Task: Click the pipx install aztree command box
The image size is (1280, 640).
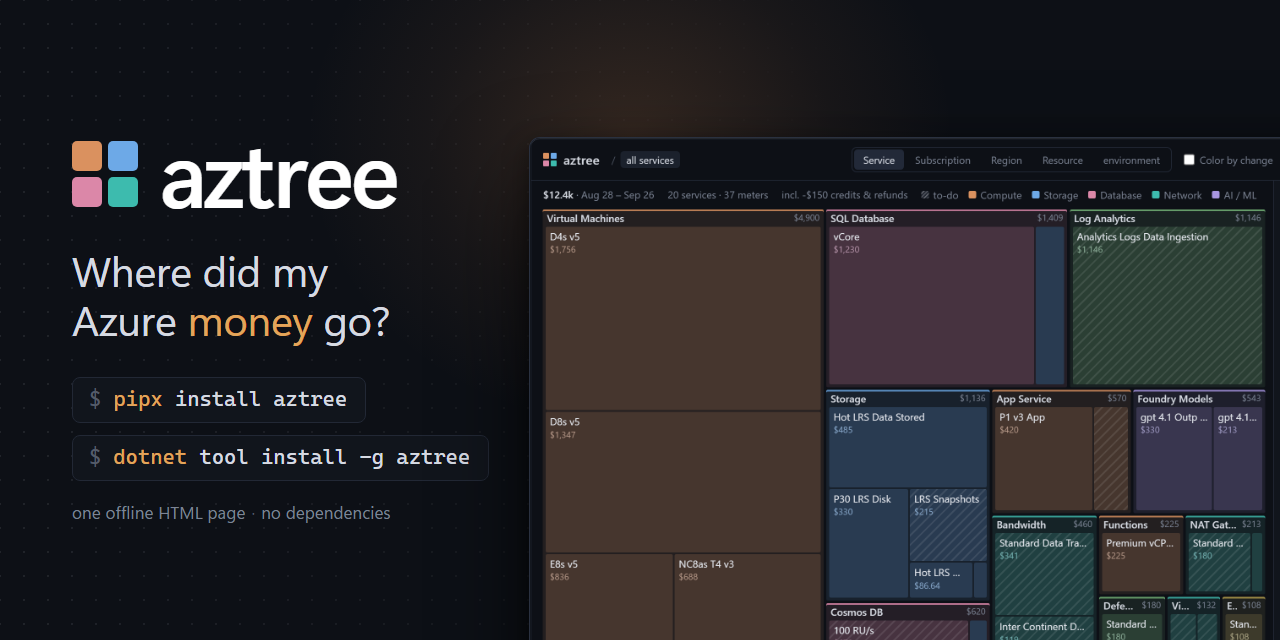Action: tap(219, 400)
